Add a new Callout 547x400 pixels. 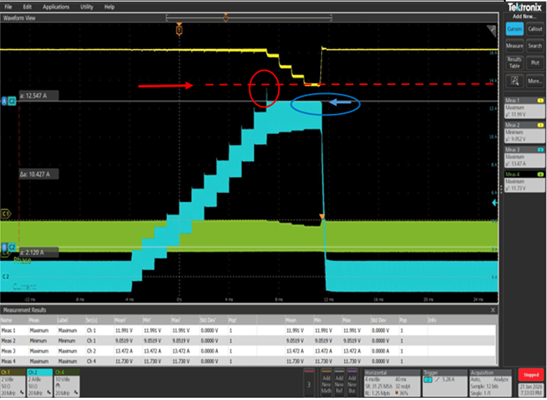click(x=535, y=29)
